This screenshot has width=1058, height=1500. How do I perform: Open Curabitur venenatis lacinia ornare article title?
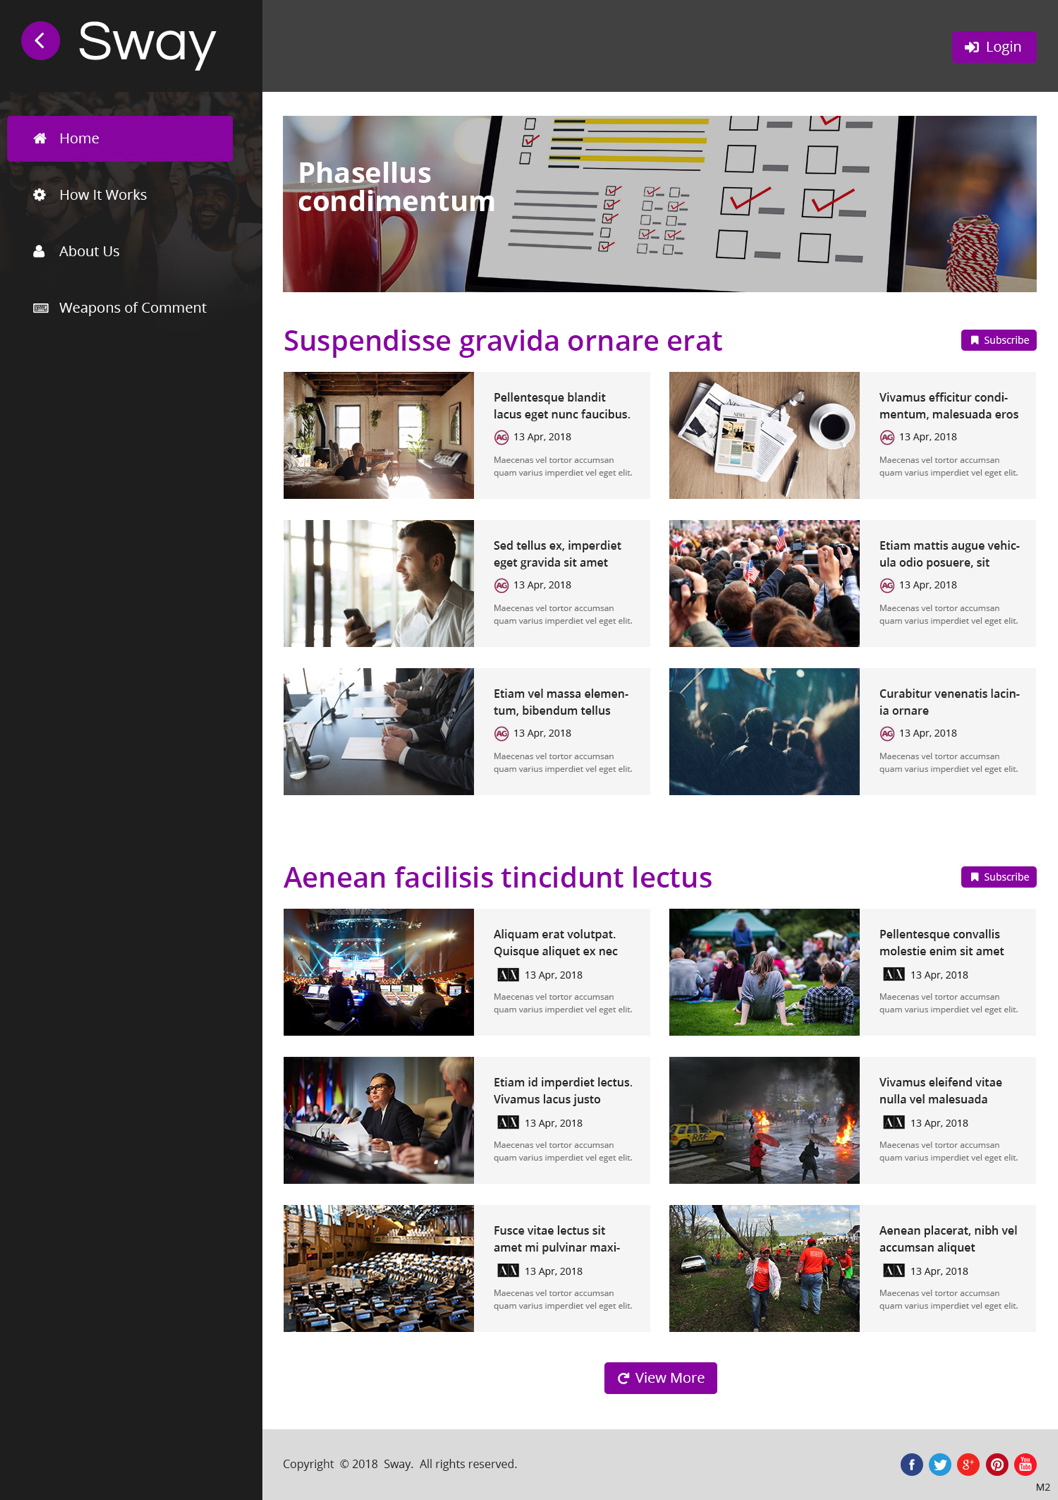949,702
